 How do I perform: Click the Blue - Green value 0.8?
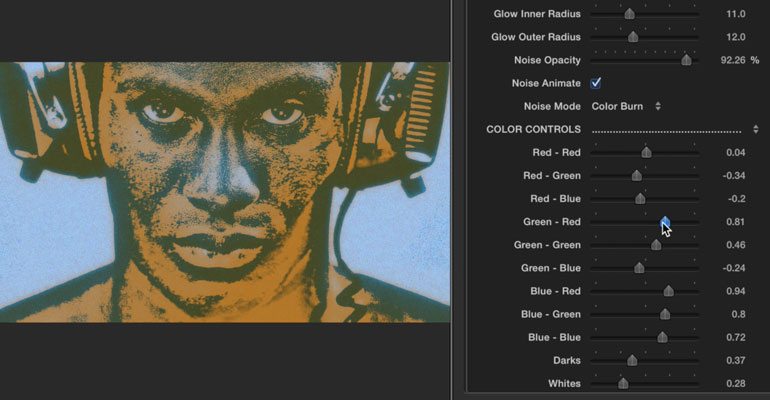point(739,314)
